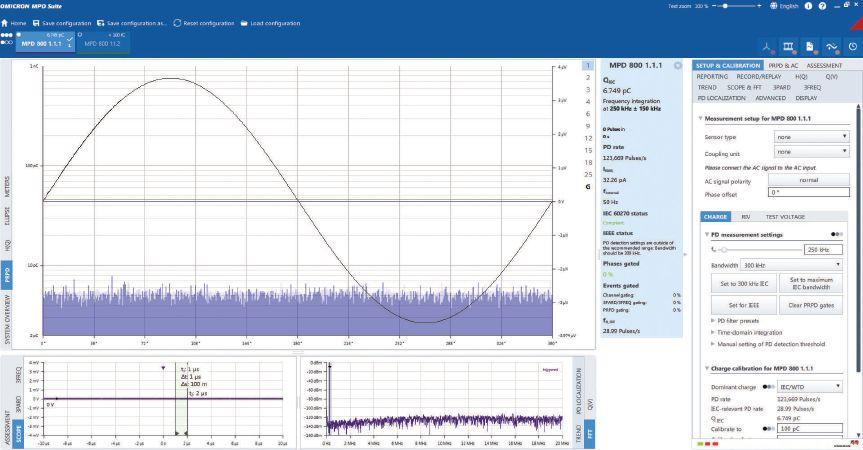Viewport: 863px width, 450px height.
Task: Toggle the Calibrate to switch
Action: click(x=768, y=428)
